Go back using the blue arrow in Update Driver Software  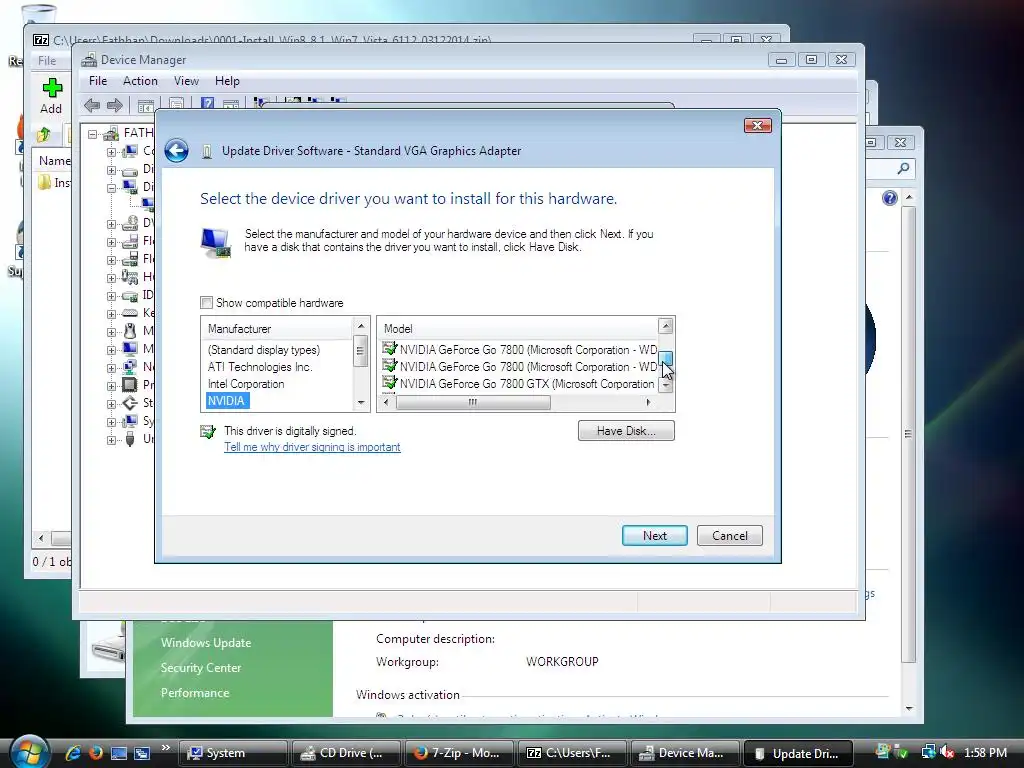(176, 151)
